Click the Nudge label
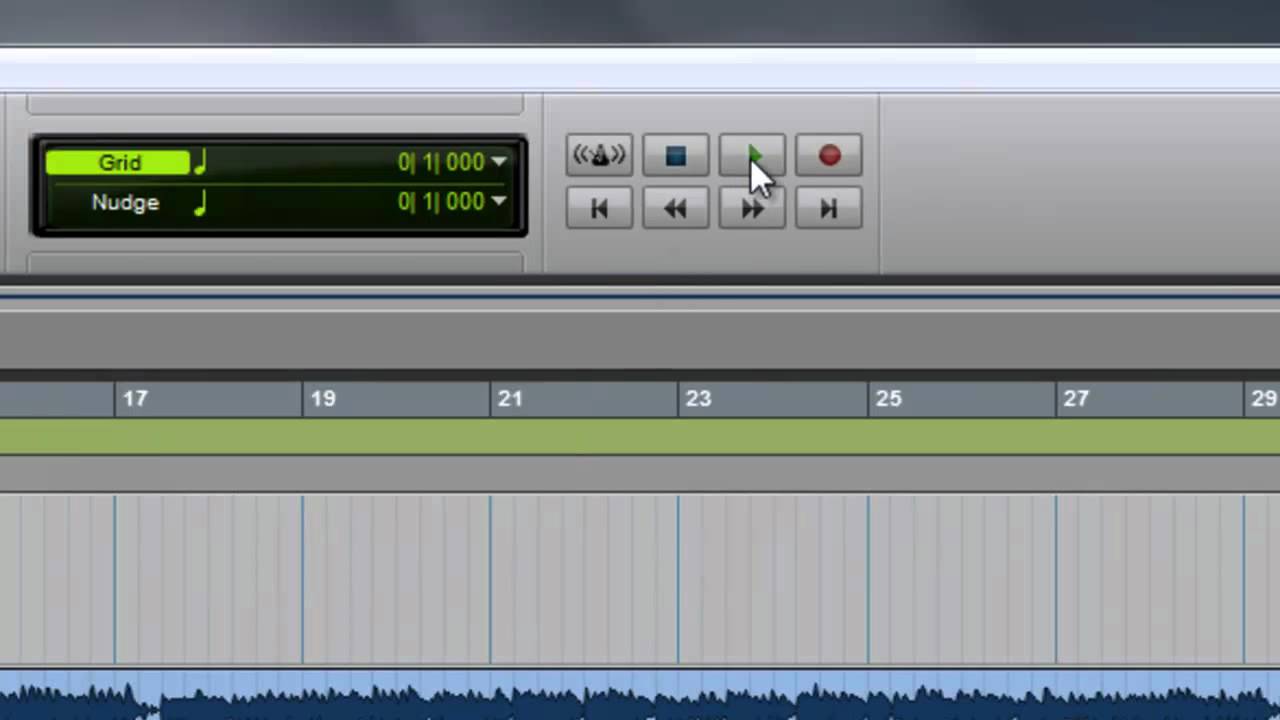The width and height of the screenshot is (1280, 720). pos(125,202)
